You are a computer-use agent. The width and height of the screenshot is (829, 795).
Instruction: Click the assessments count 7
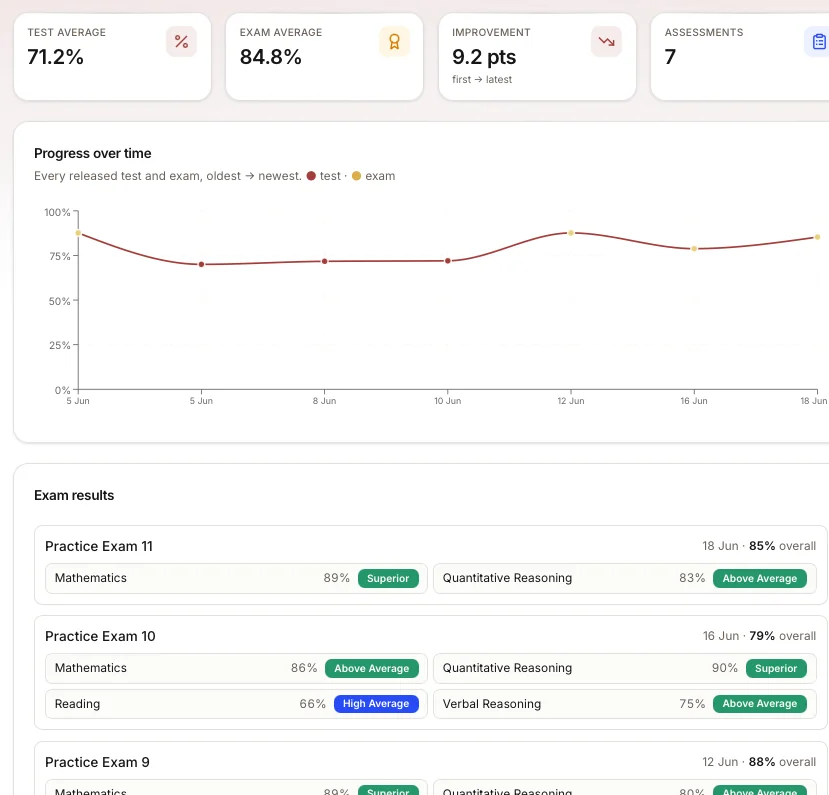click(670, 57)
